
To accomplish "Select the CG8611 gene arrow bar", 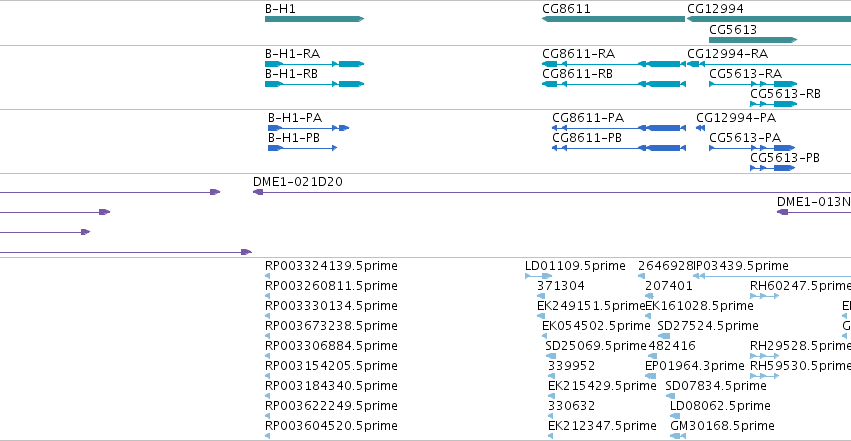I will point(613,19).
